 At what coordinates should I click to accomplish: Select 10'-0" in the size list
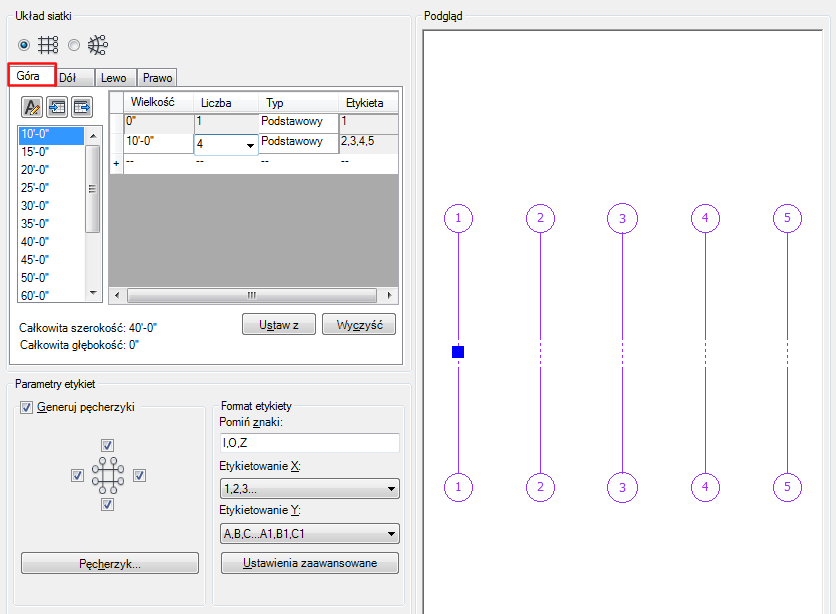pyautogui.click(x=51, y=135)
